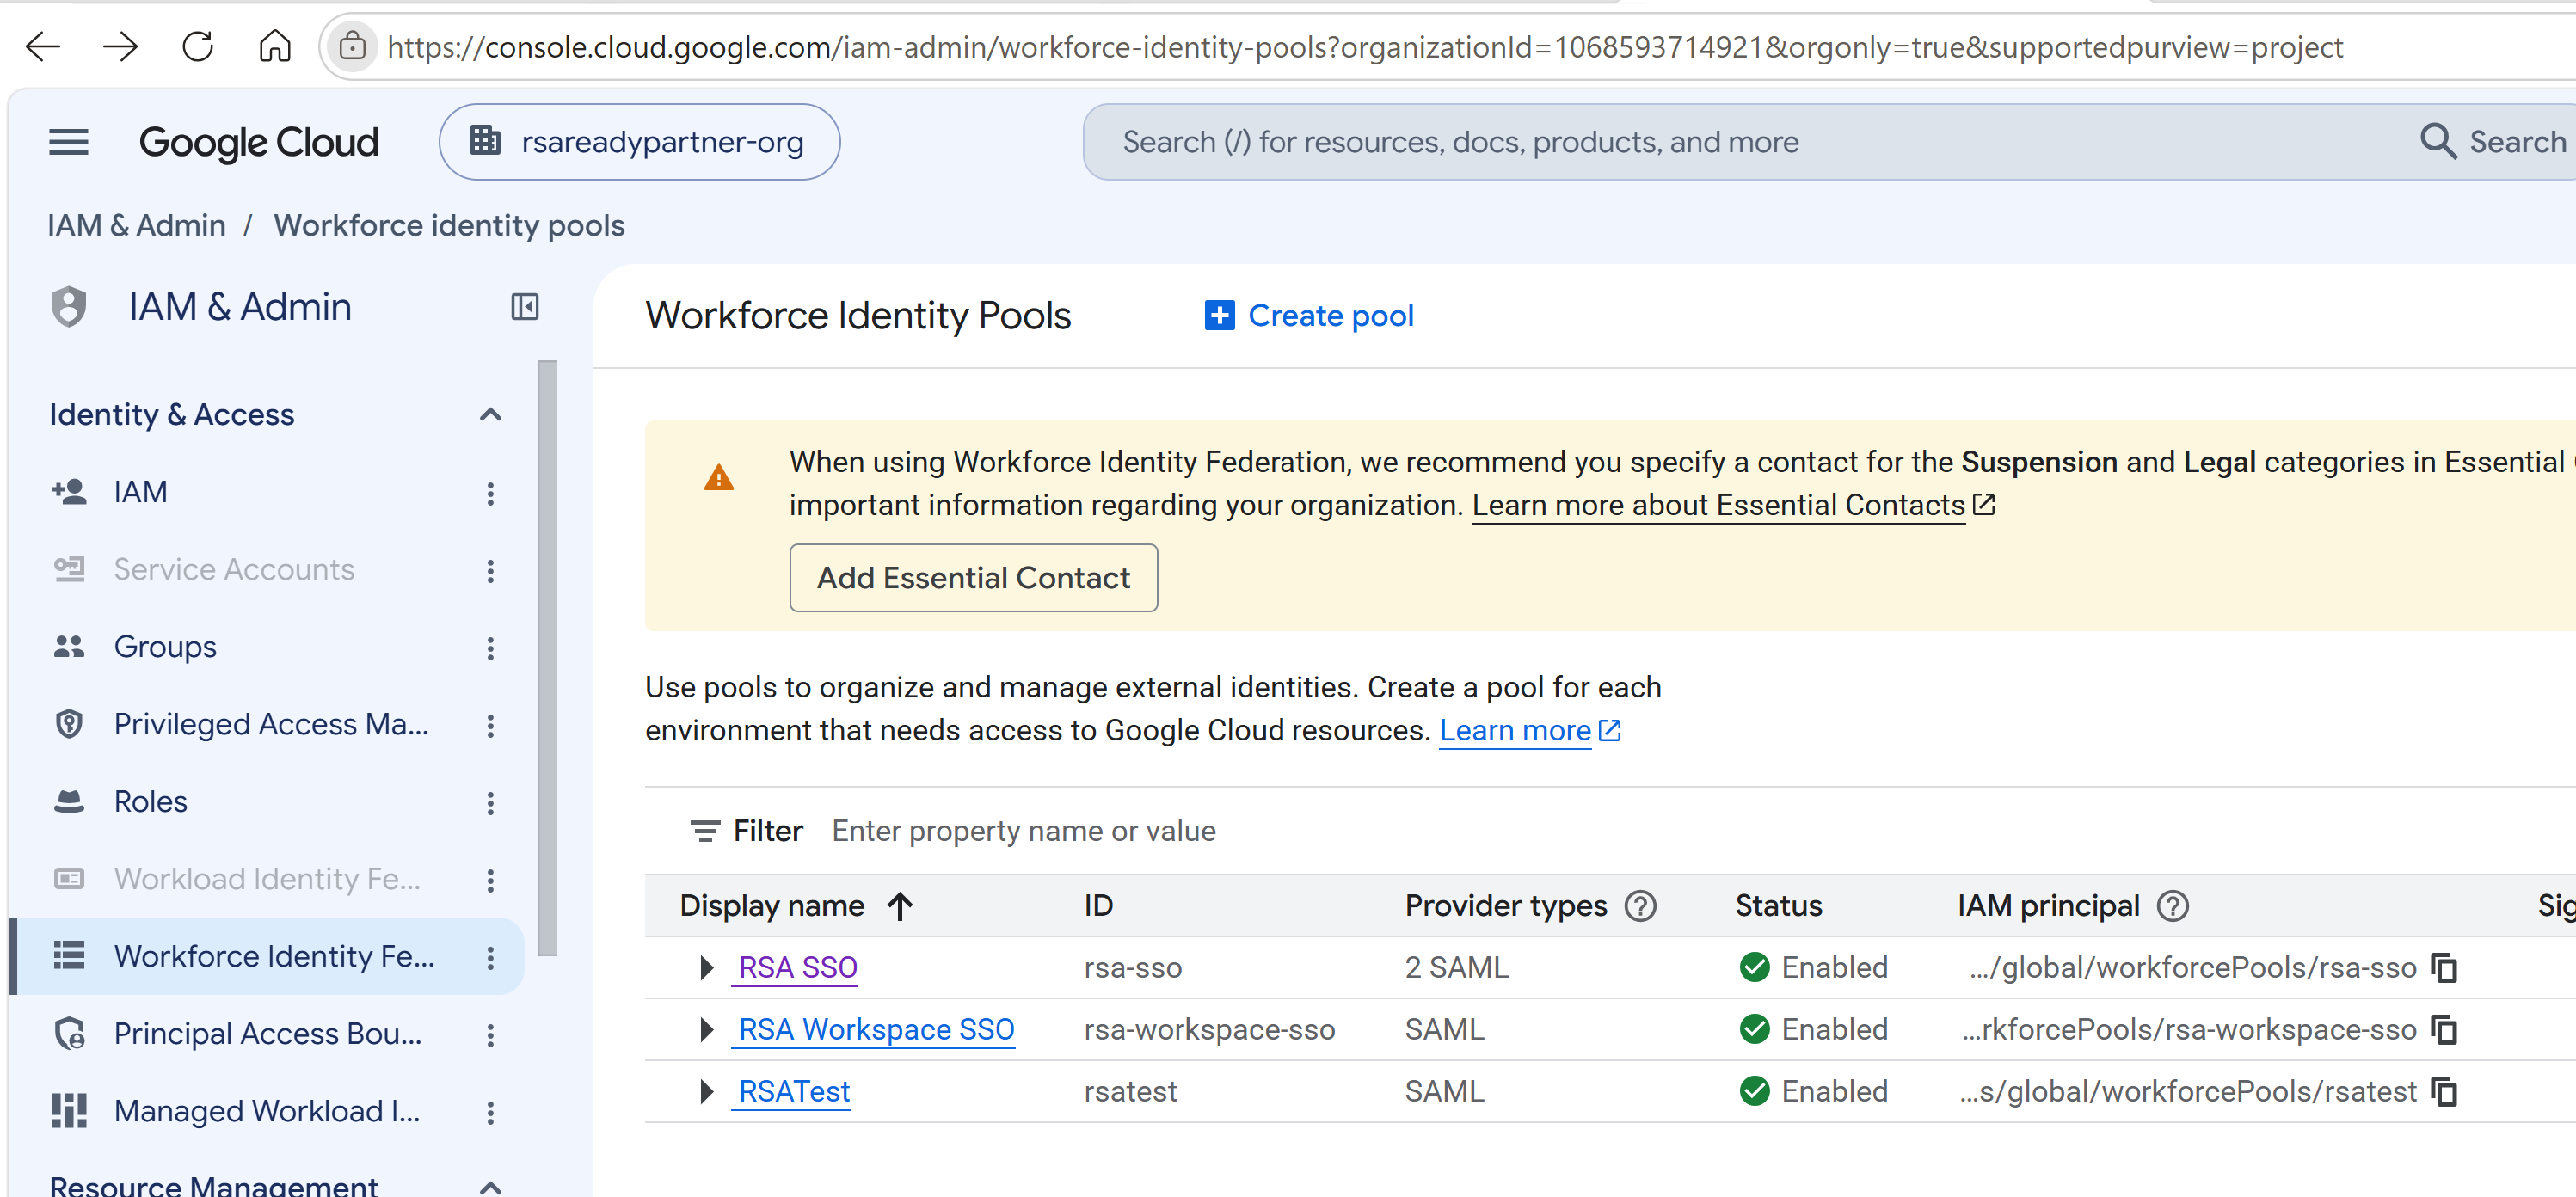The width and height of the screenshot is (2576, 1197).
Task: Open the RSATest pool link
Action: 794,1091
